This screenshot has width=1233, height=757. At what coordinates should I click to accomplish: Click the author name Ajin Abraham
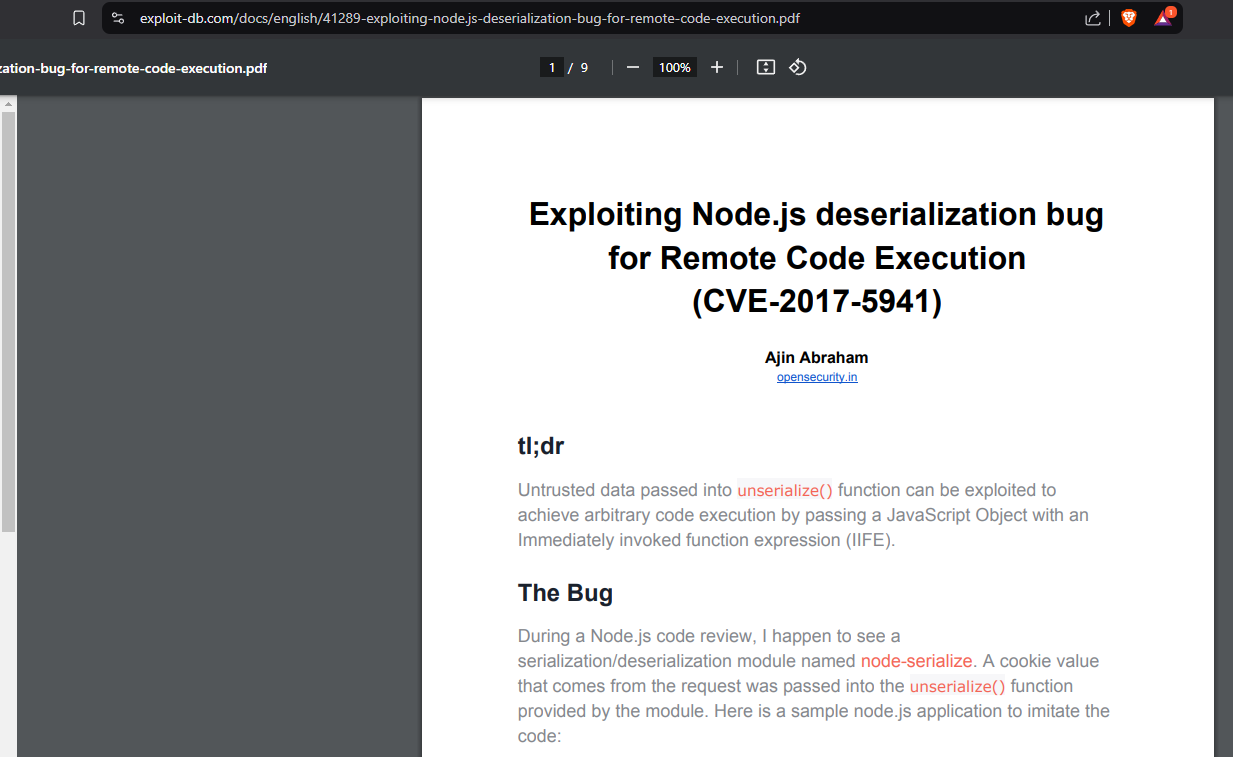coord(816,357)
